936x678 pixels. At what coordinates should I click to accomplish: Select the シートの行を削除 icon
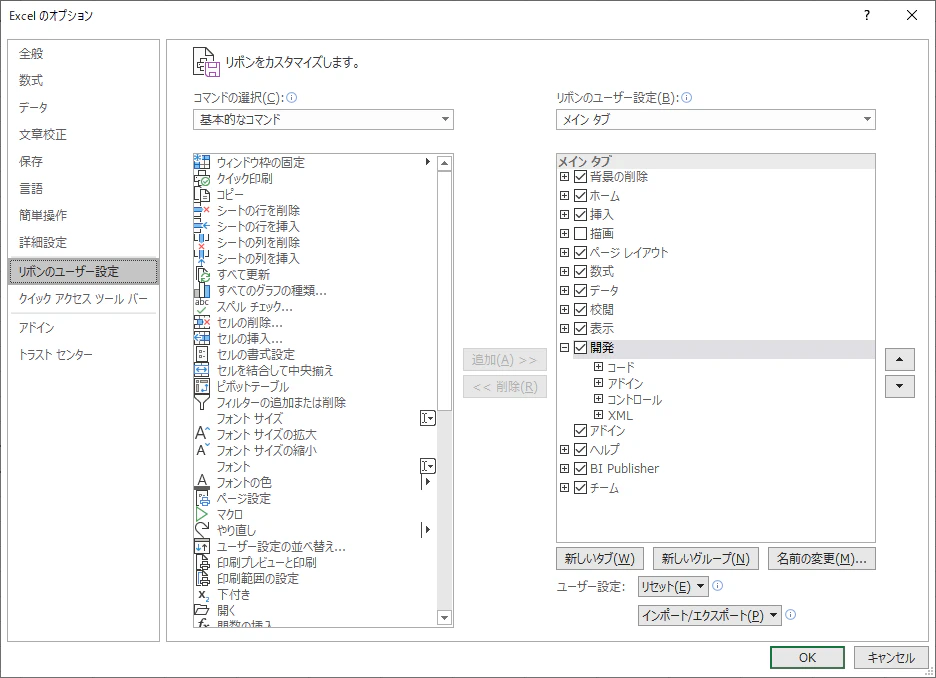tap(202, 210)
